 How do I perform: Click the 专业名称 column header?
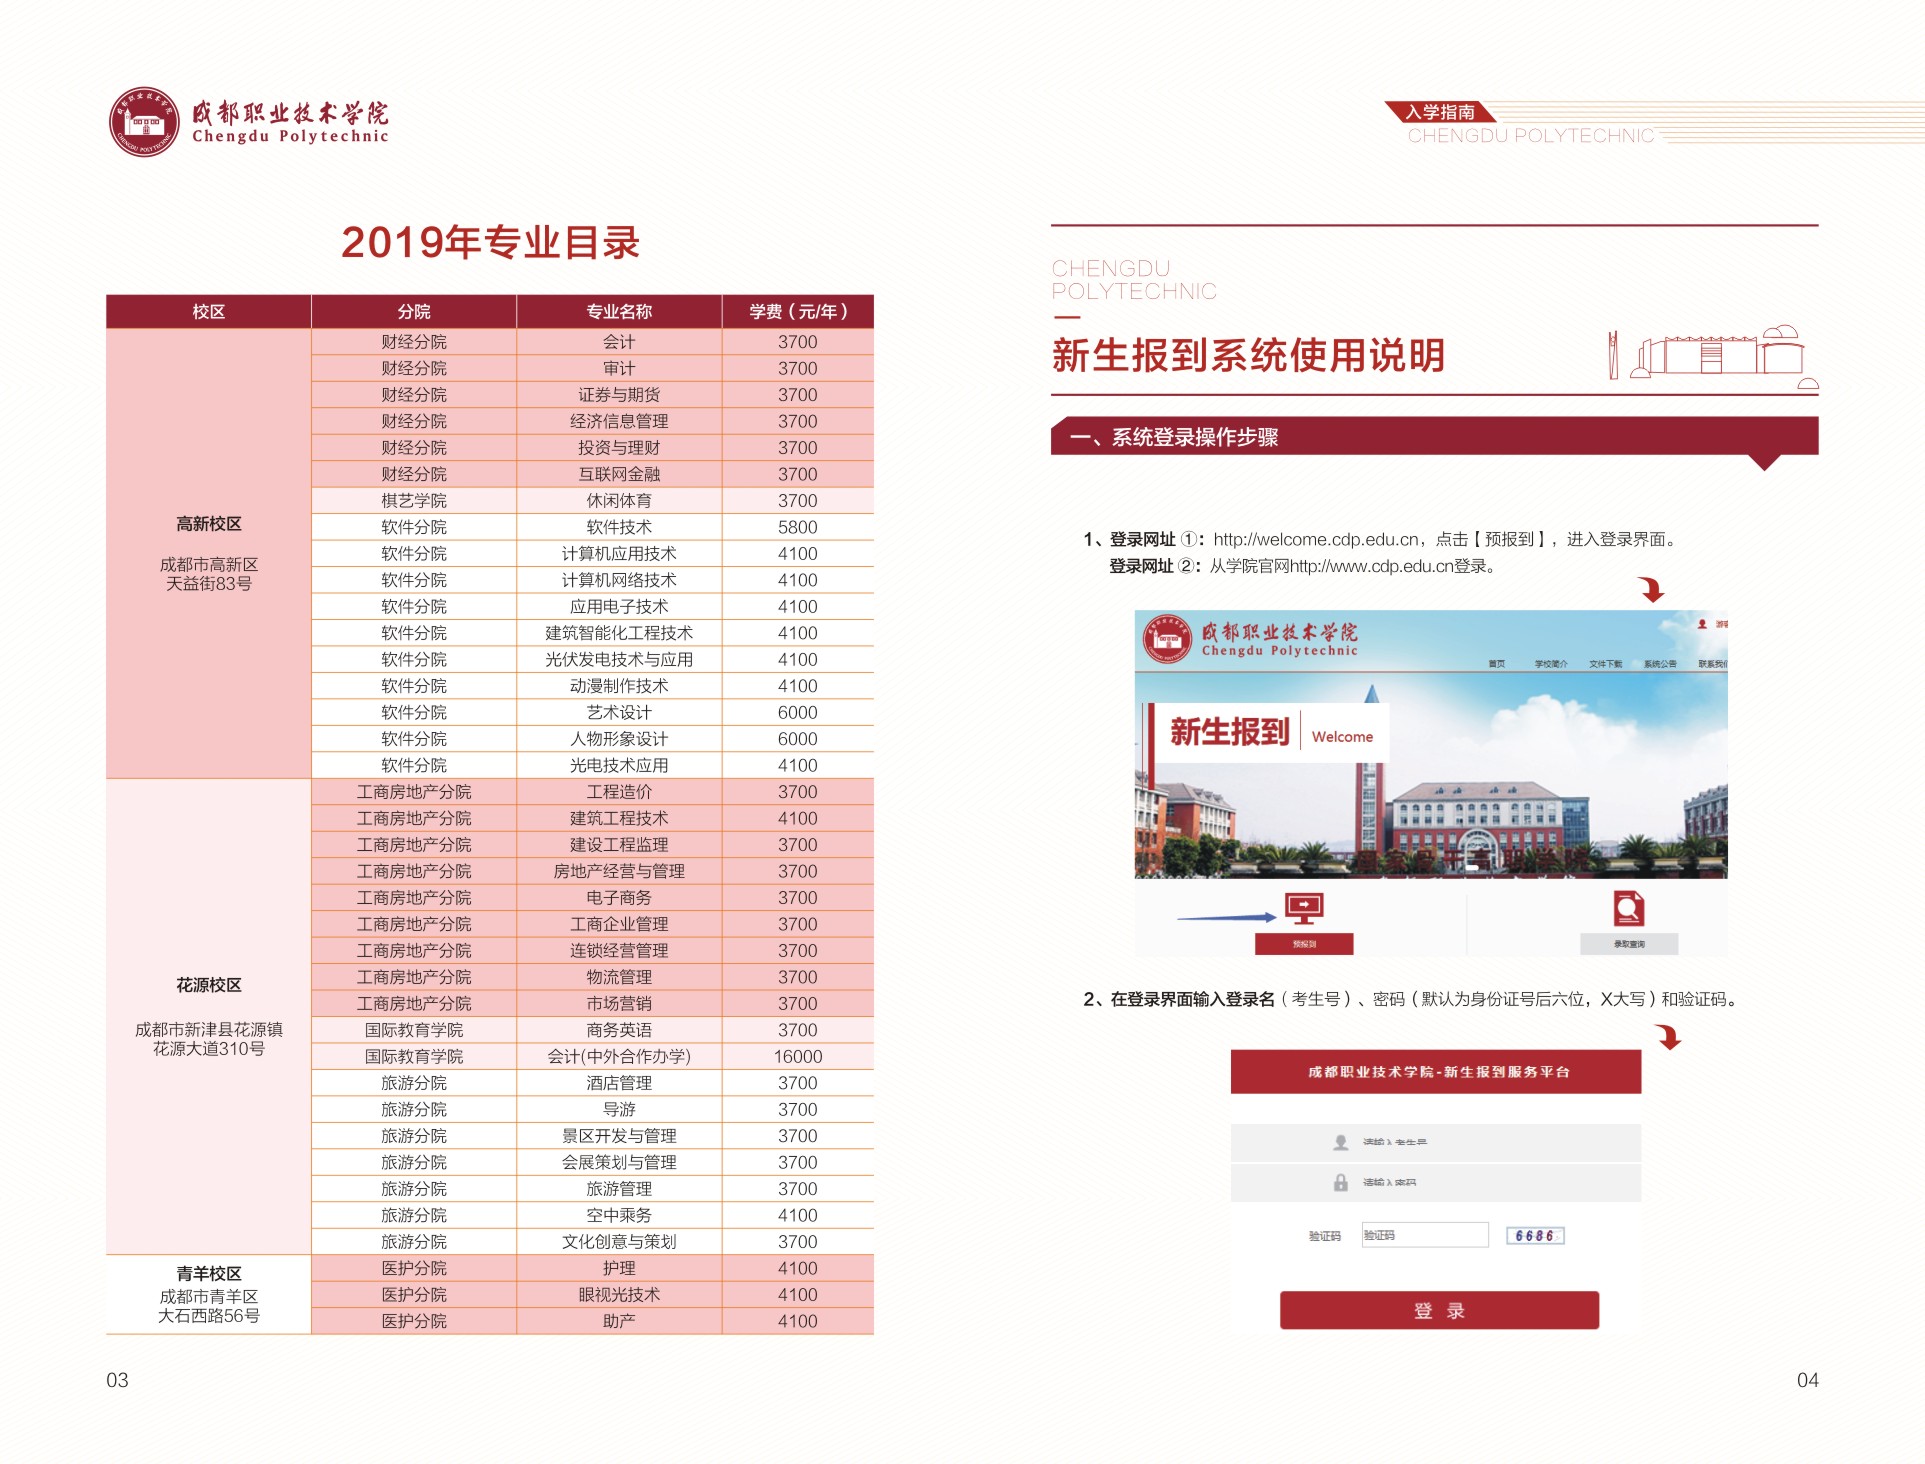coord(619,311)
